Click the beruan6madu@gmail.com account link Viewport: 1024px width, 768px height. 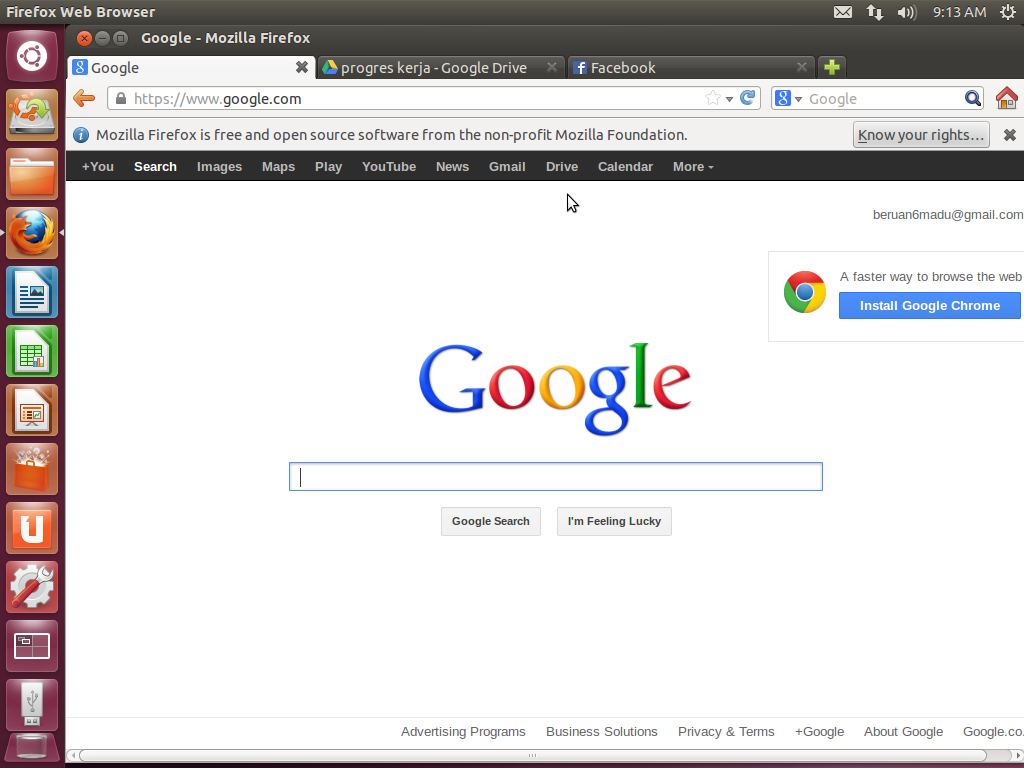pyautogui.click(x=948, y=215)
